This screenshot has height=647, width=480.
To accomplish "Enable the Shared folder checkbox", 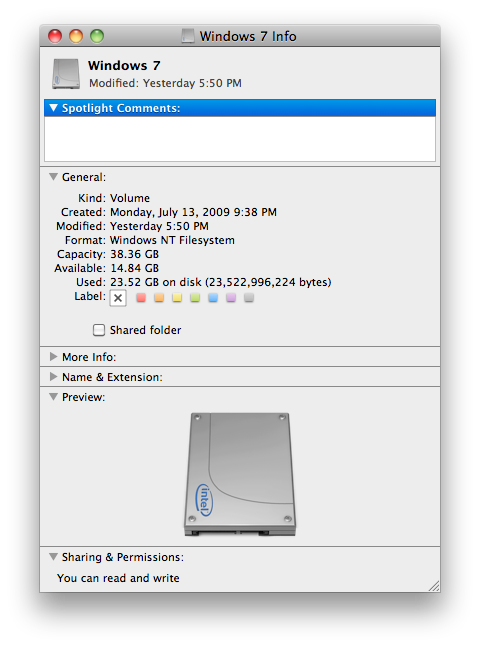I will coord(99,330).
